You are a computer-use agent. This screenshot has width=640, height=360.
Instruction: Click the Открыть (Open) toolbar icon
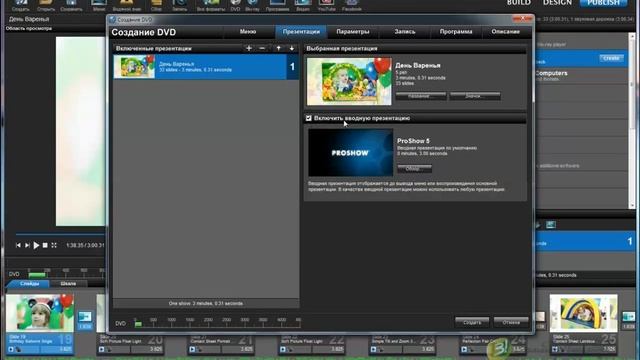click(x=46, y=5)
